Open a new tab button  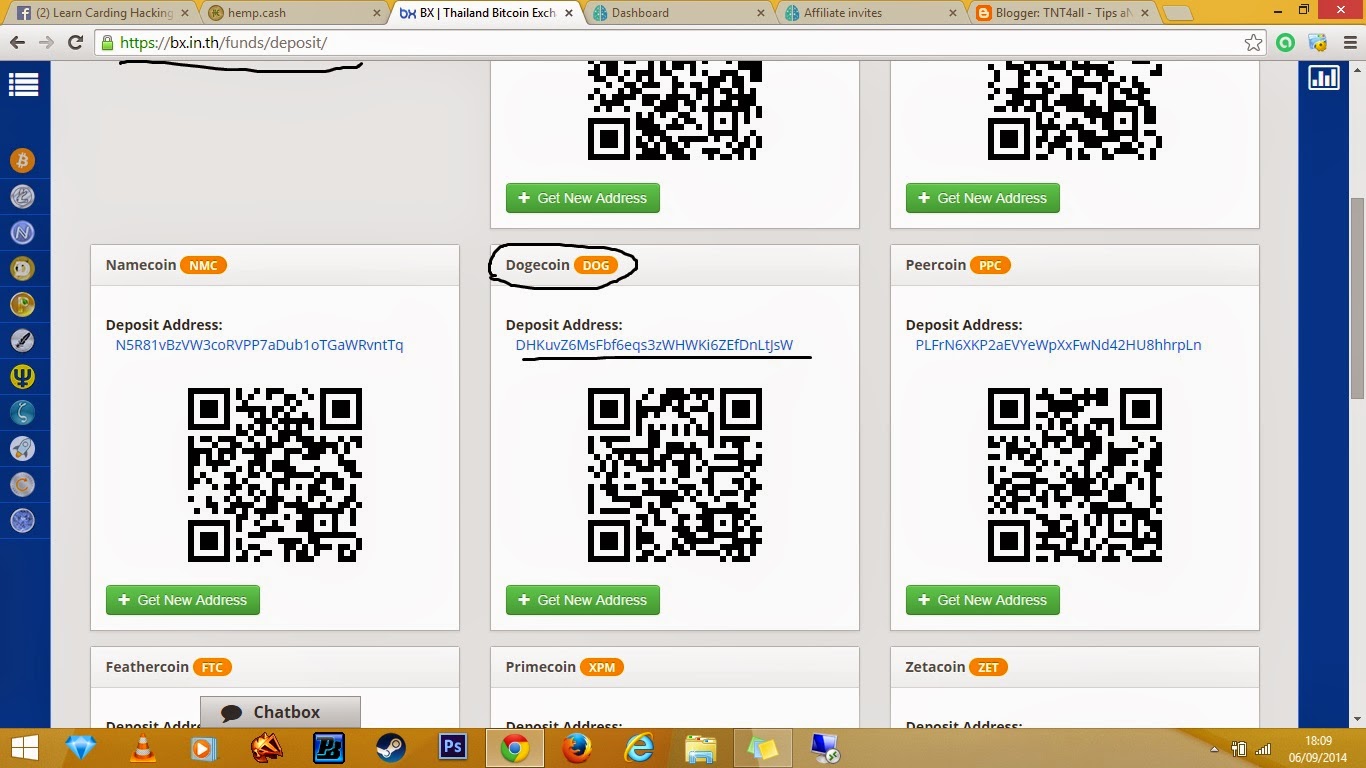point(1179,14)
